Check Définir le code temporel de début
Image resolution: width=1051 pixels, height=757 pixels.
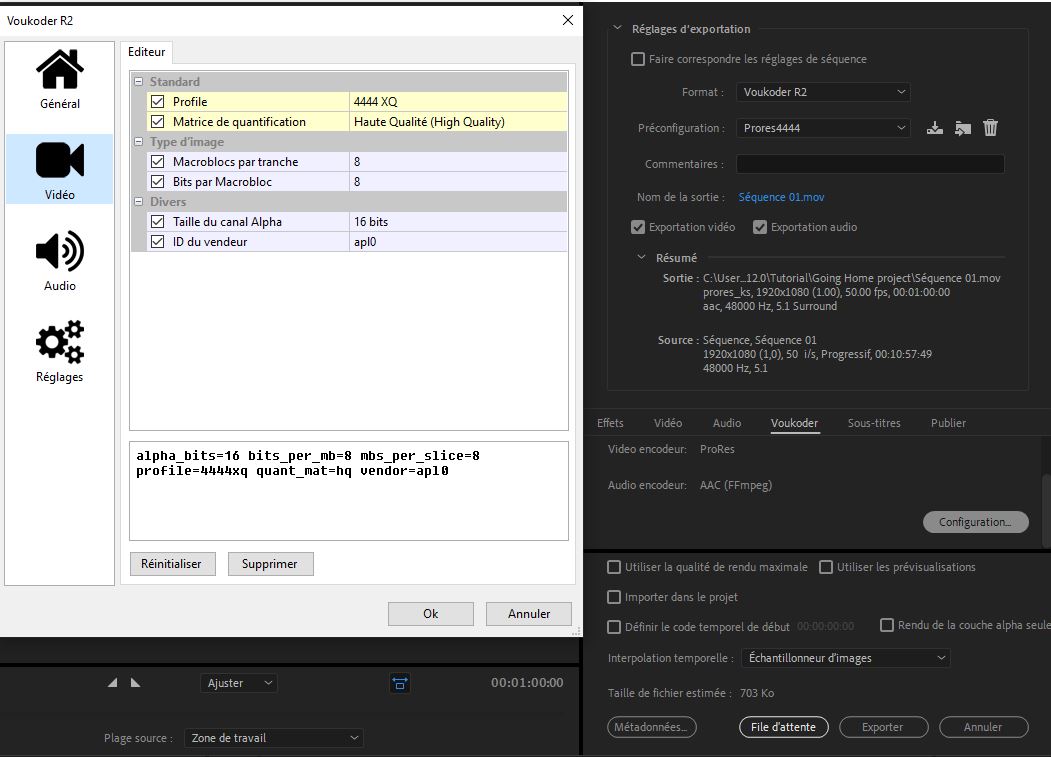[x=614, y=627]
